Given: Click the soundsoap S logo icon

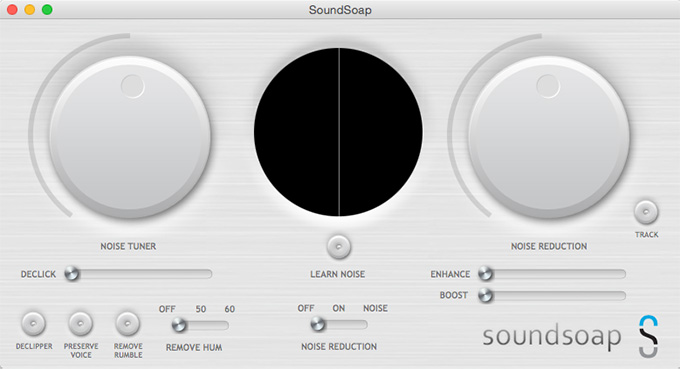Looking at the screenshot, I should [648, 336].
